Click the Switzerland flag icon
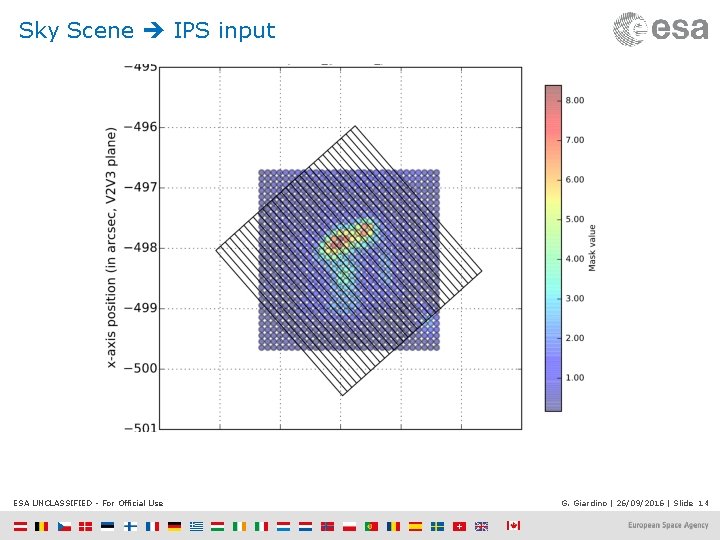The image size is (720, 540). click(x=460, y=526)
